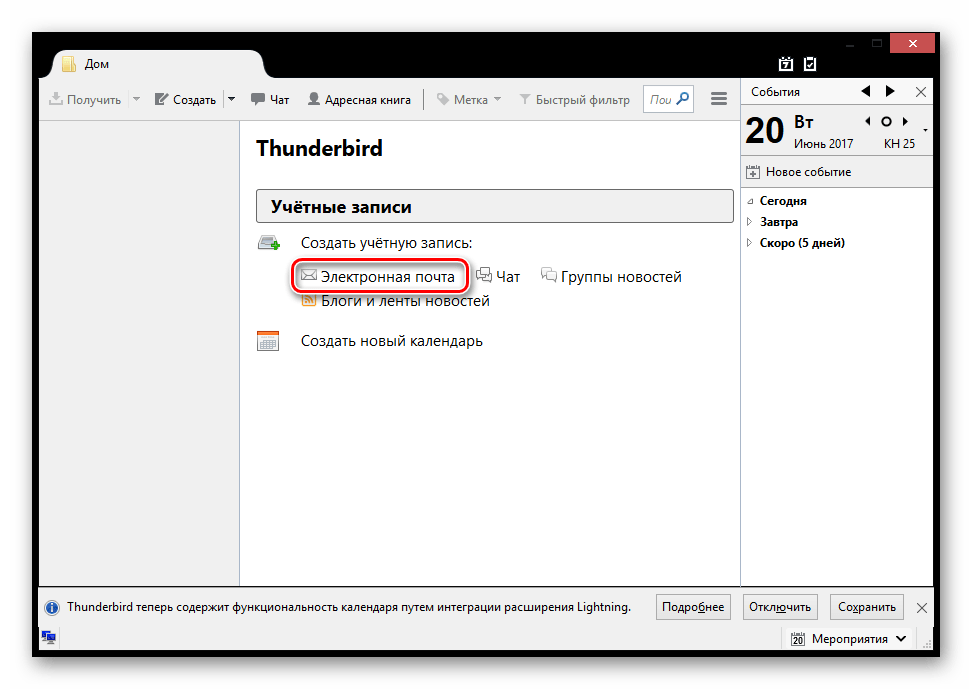Dismiss the Lightning notification bar

[922, 608]
